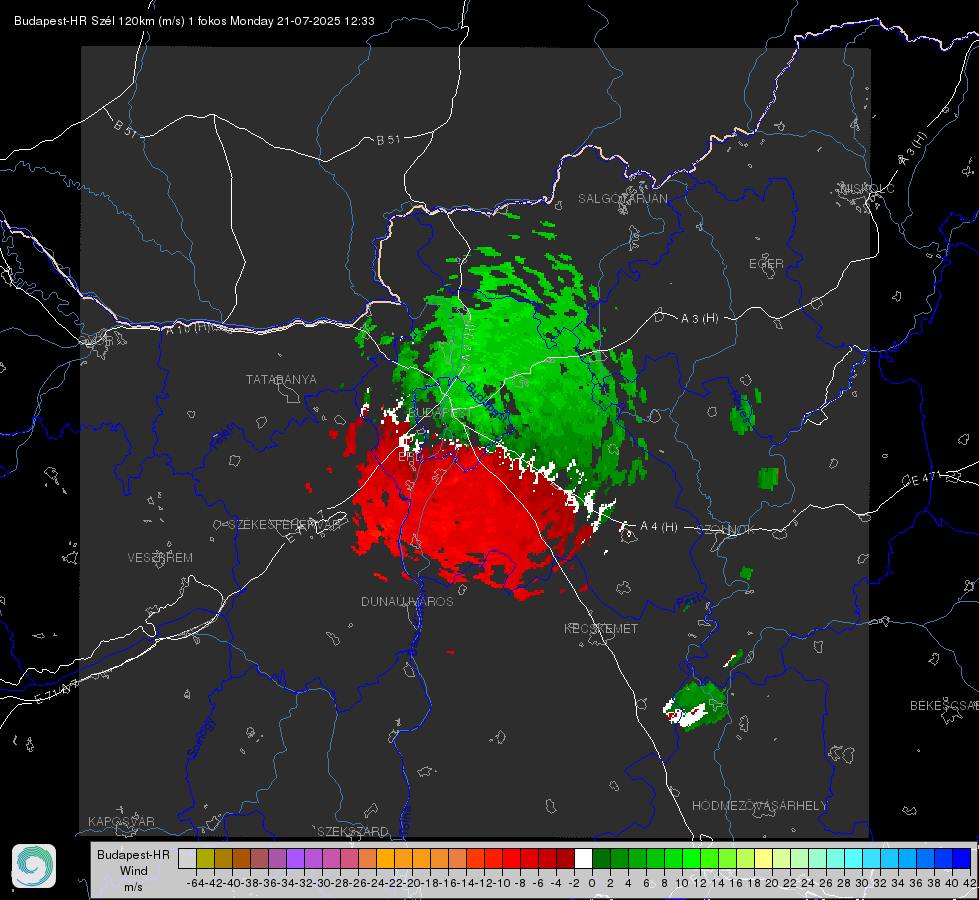Select the yellow swatch between 18 and 20
Image resolution: width=979 pixels, height=900 pixels.
pyautogui.click(x=763, y=858)
